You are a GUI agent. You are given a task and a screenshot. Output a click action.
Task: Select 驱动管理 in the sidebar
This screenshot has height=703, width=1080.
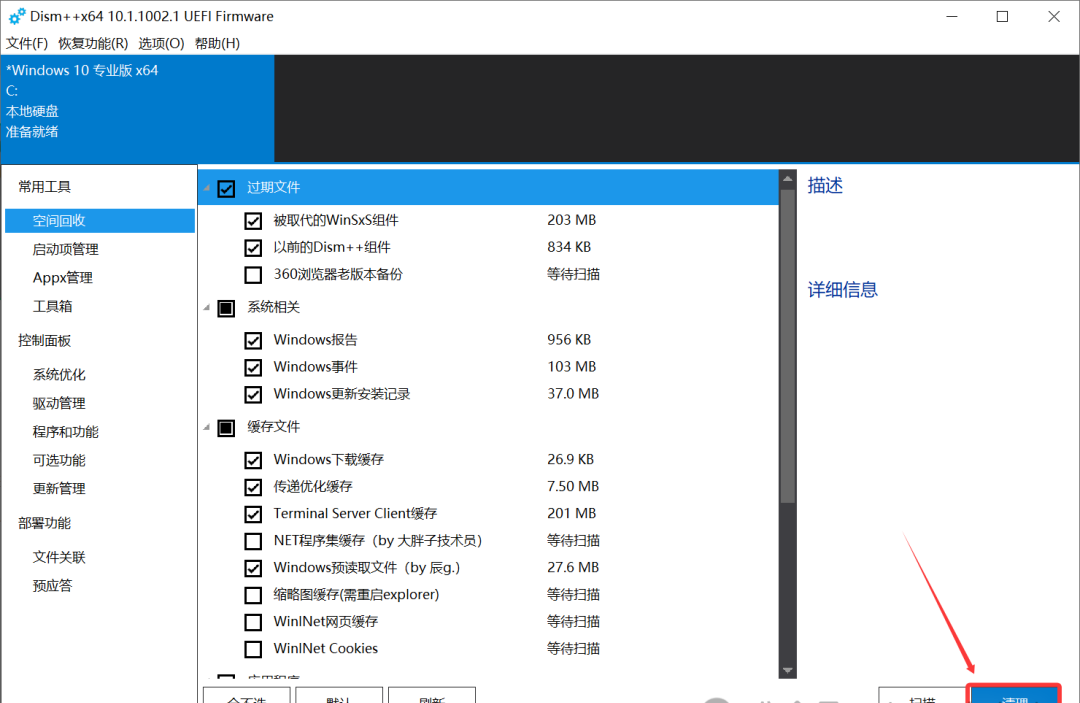coord(59,402)
